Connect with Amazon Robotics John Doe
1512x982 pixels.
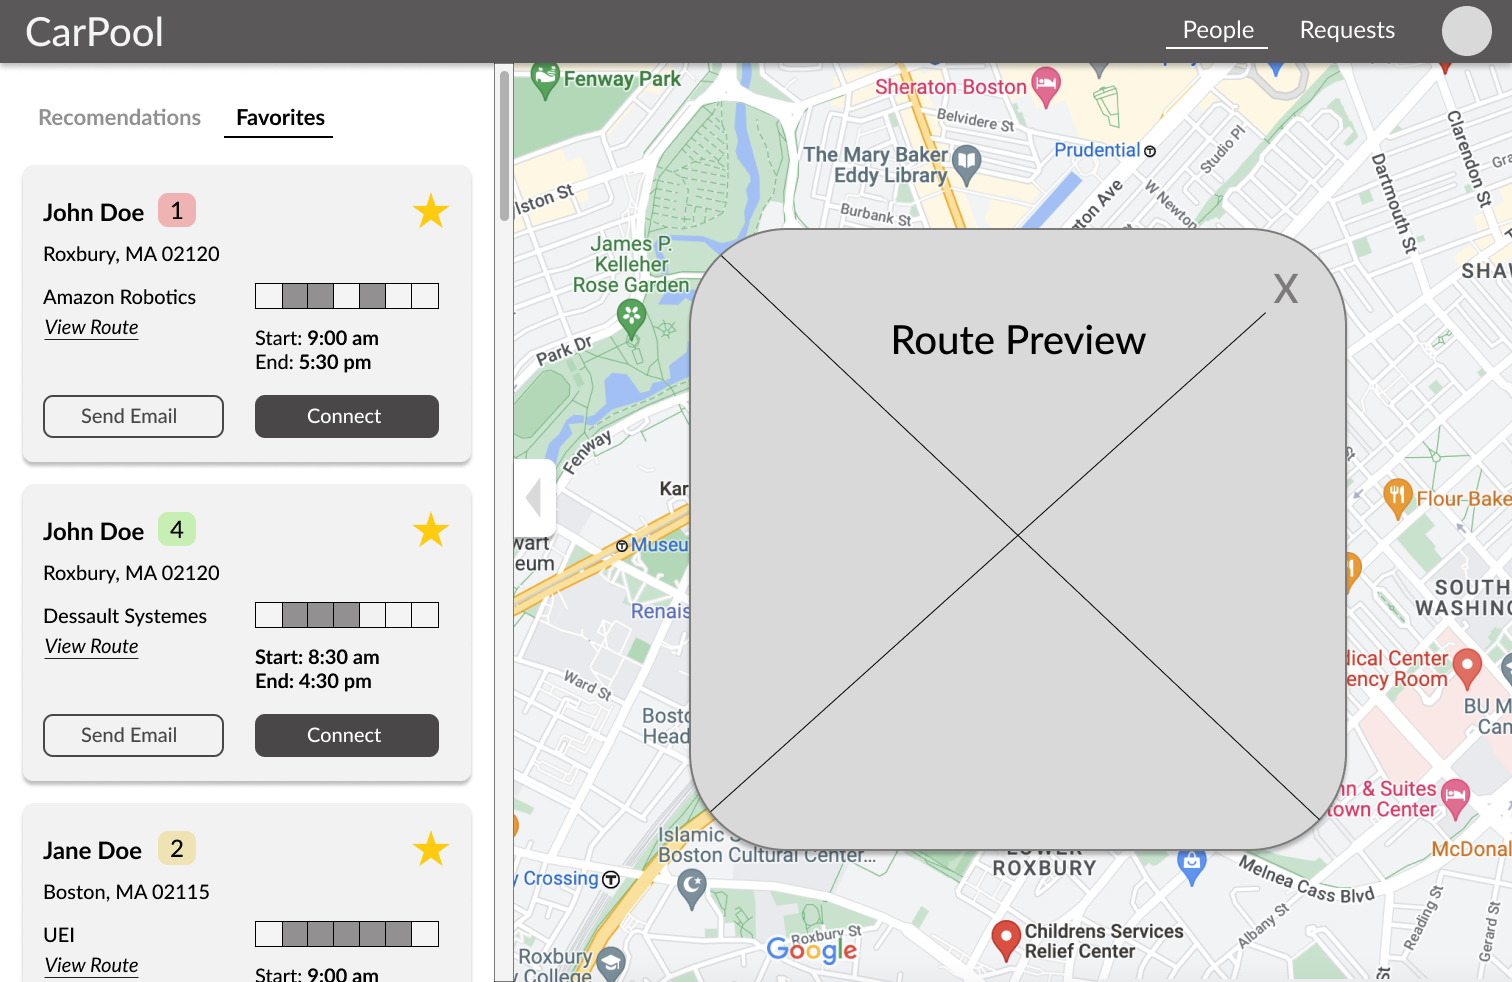[x=346, y=416]
